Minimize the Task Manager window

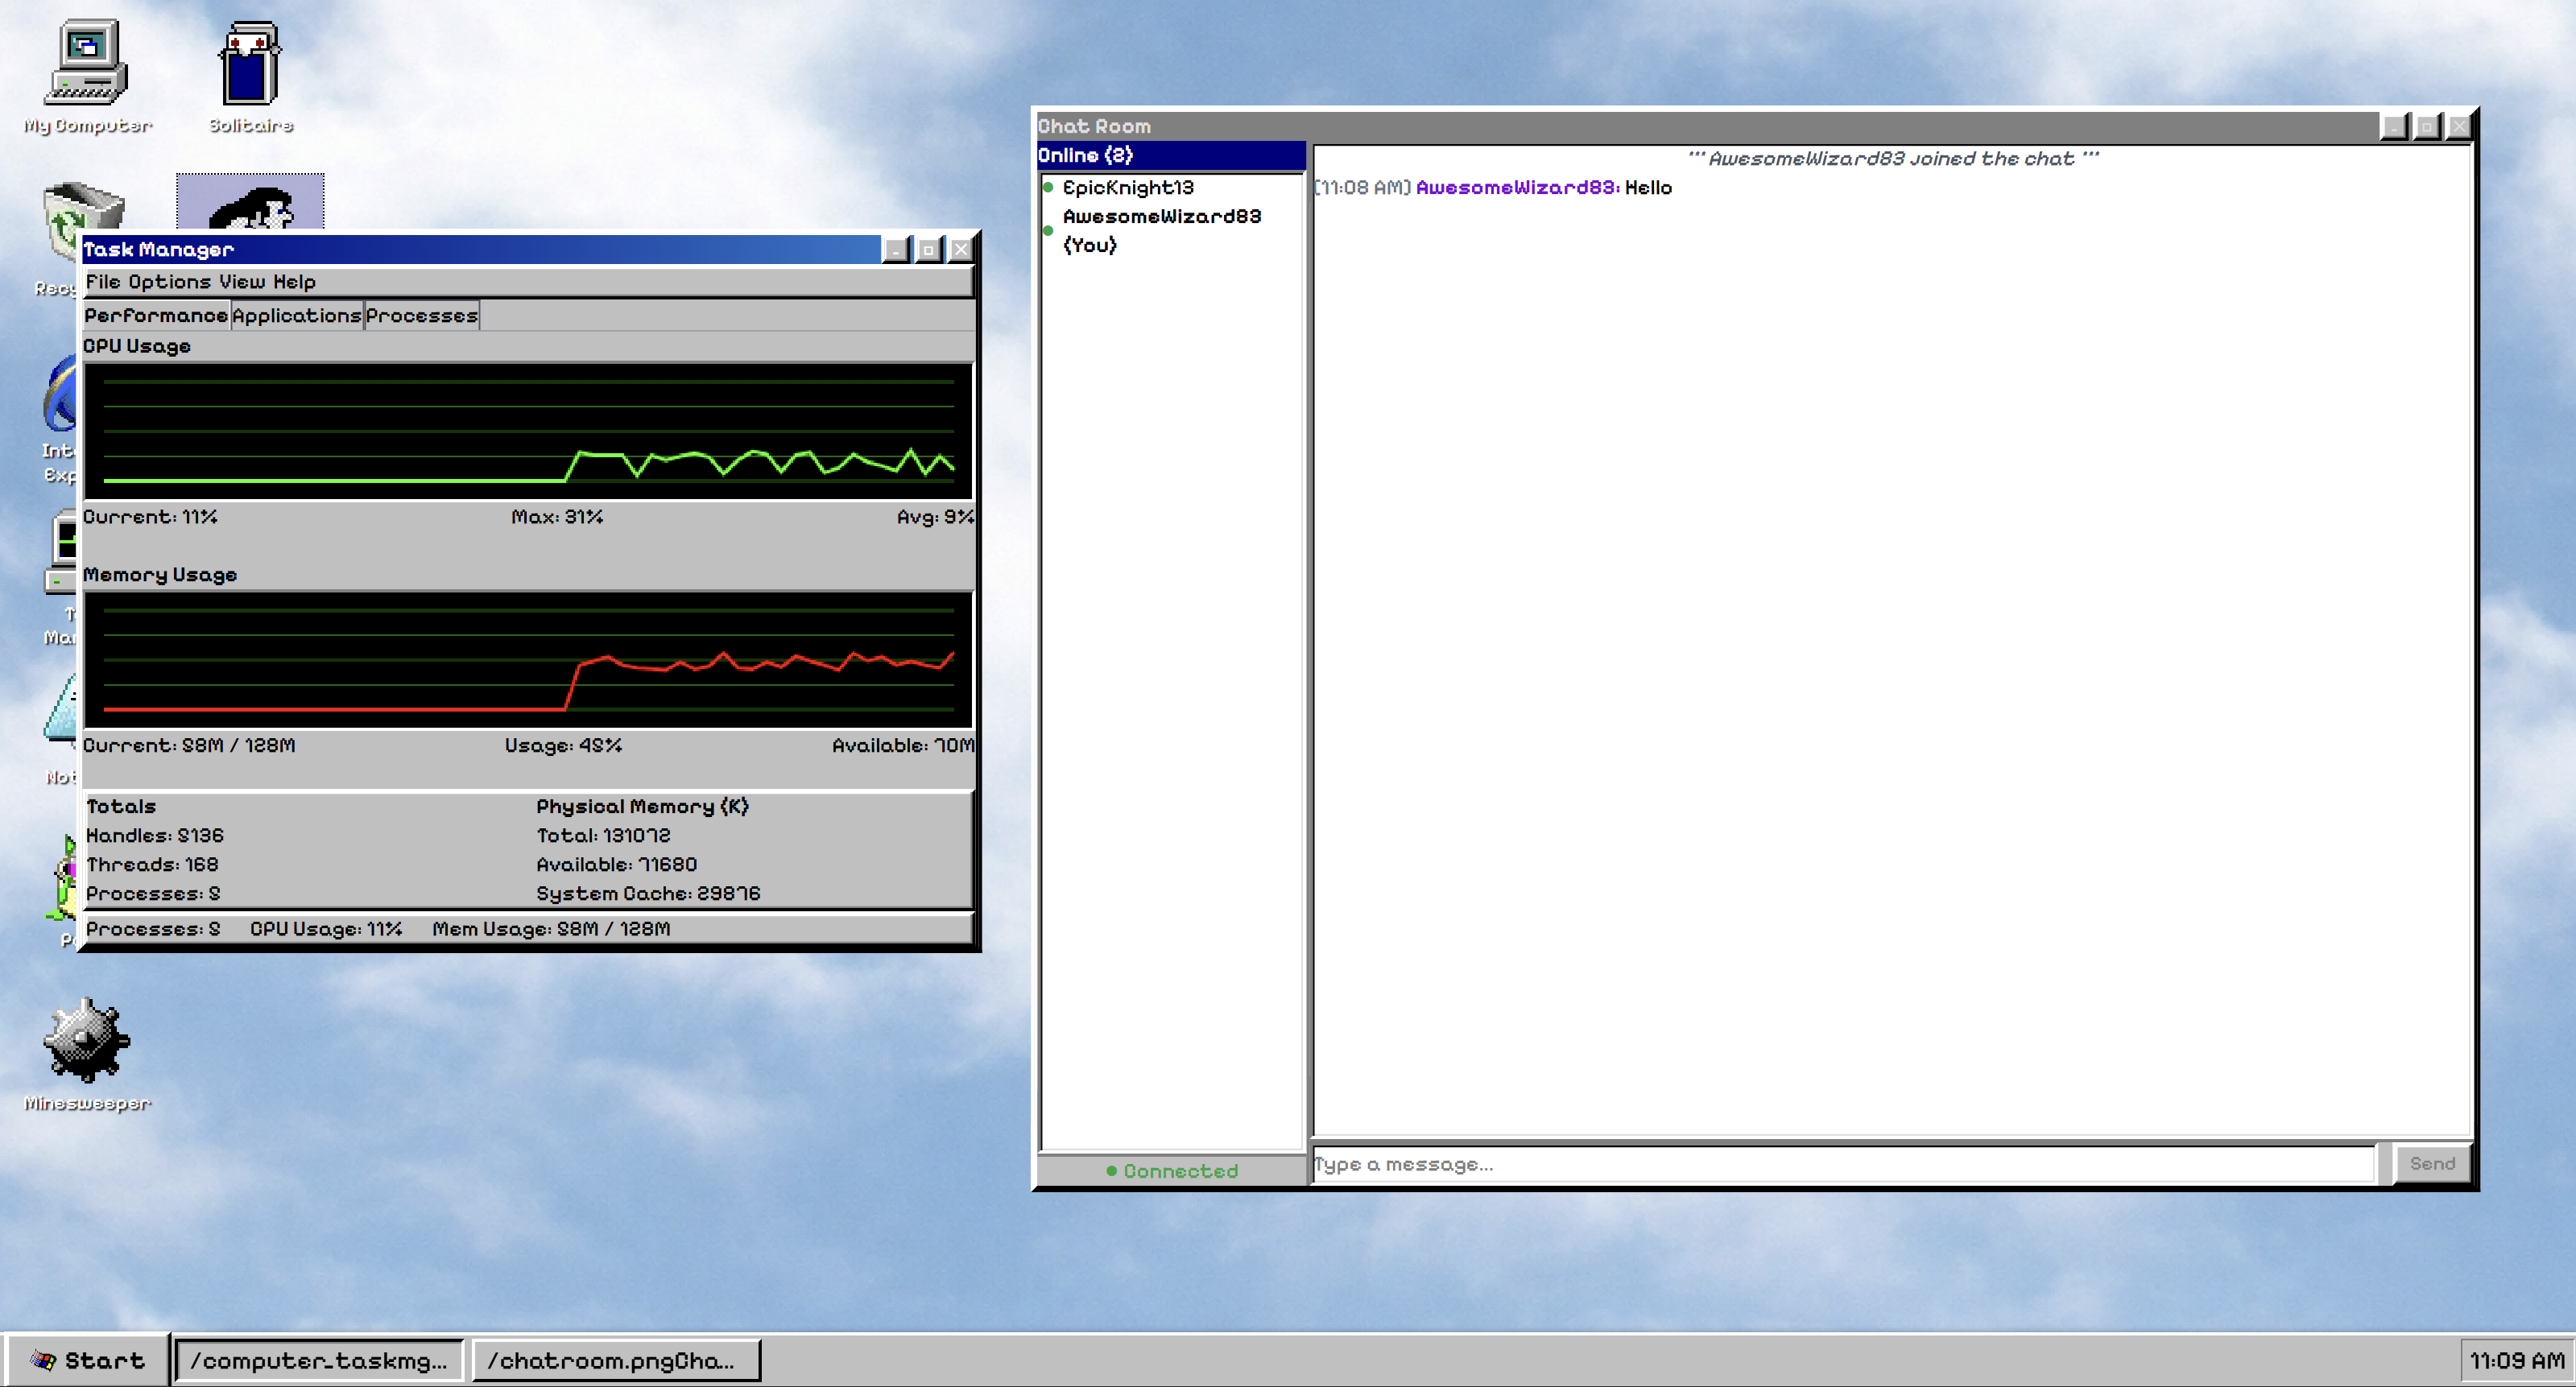[x=896, y=250]
